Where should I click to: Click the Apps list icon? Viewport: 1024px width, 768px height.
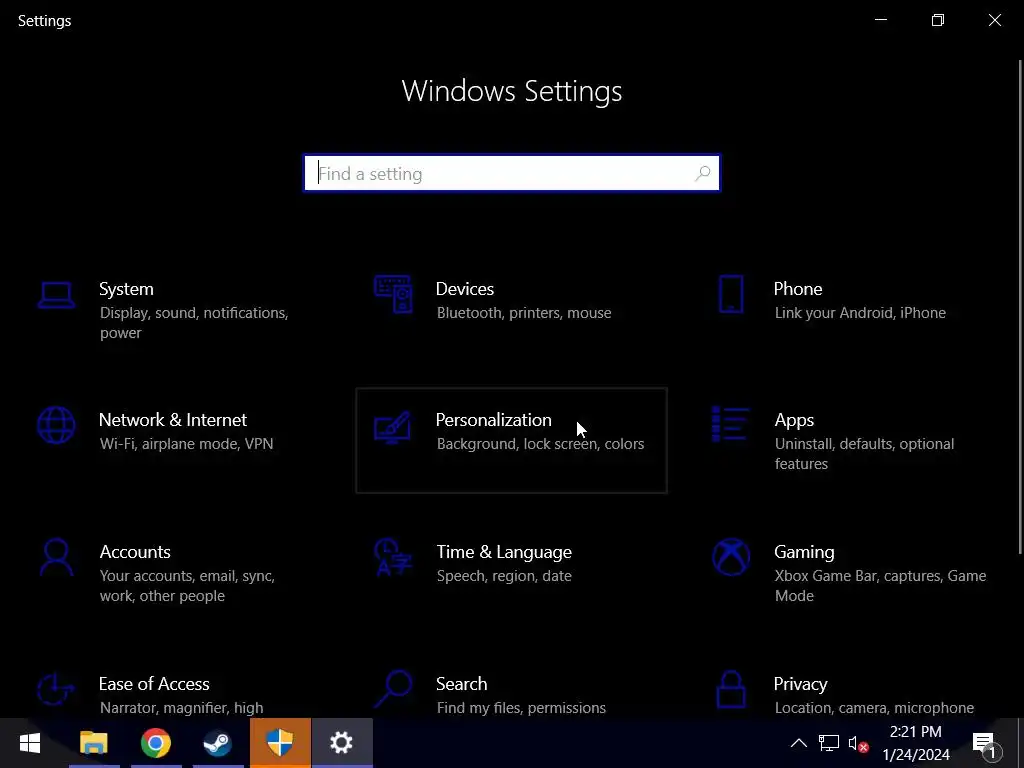[x=730, y=424]
